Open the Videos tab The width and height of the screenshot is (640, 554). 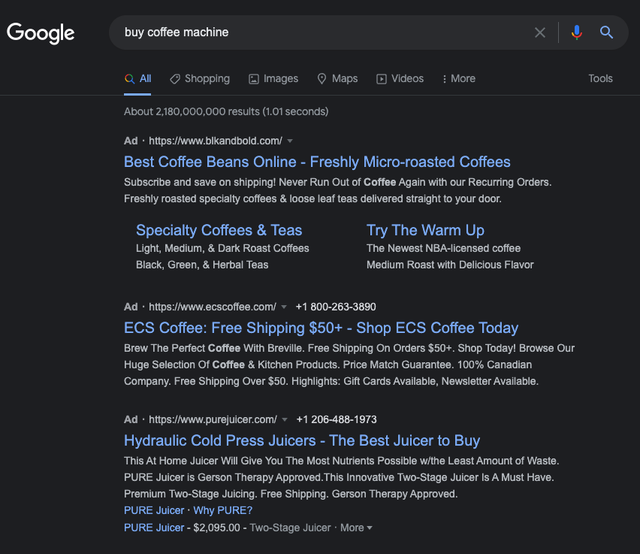400,78
